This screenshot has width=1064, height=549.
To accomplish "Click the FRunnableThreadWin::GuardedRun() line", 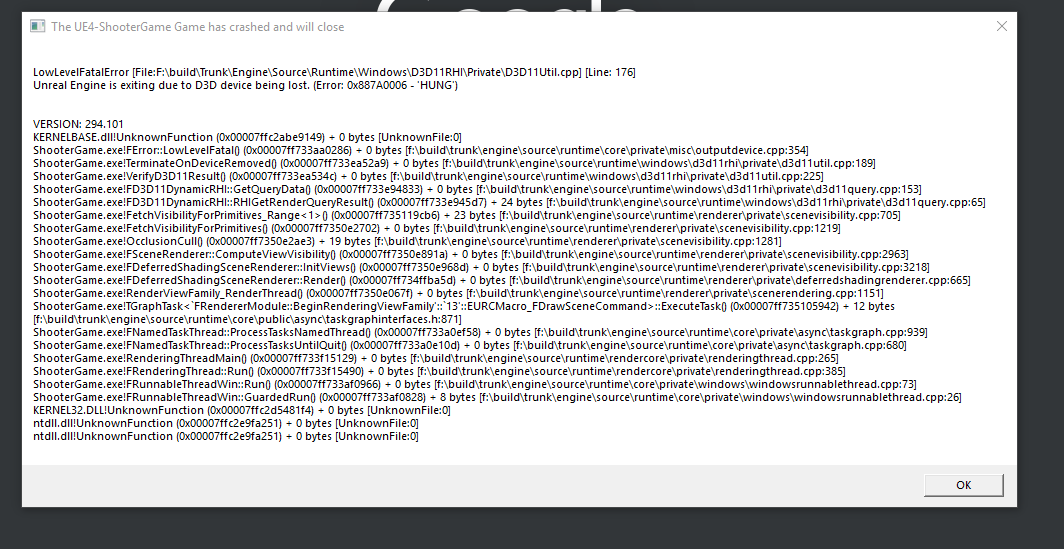I will pos(497,397).
